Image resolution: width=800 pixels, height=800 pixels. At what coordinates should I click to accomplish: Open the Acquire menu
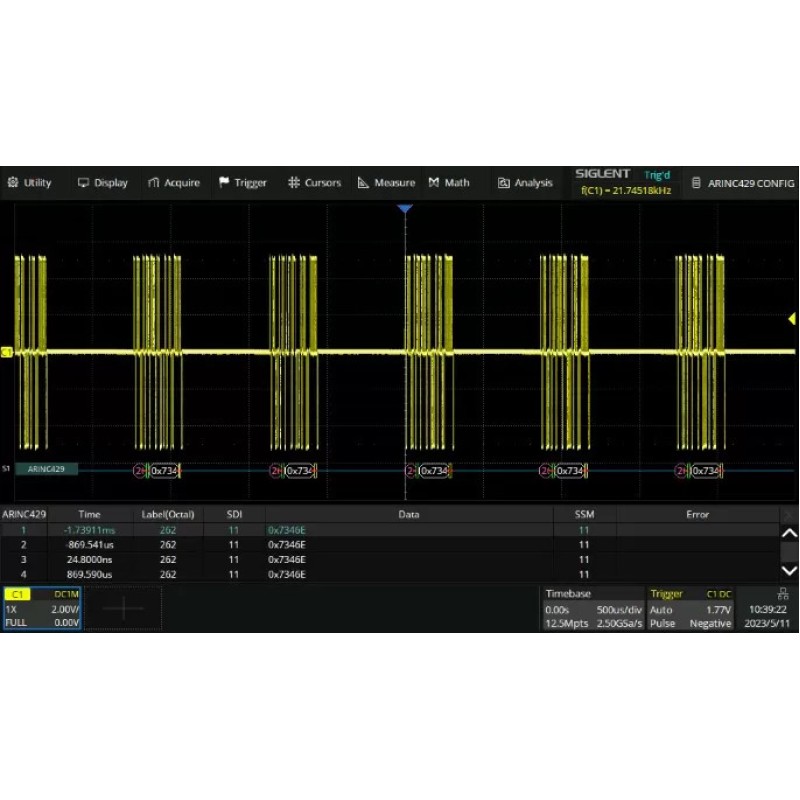tap(173, 183)
